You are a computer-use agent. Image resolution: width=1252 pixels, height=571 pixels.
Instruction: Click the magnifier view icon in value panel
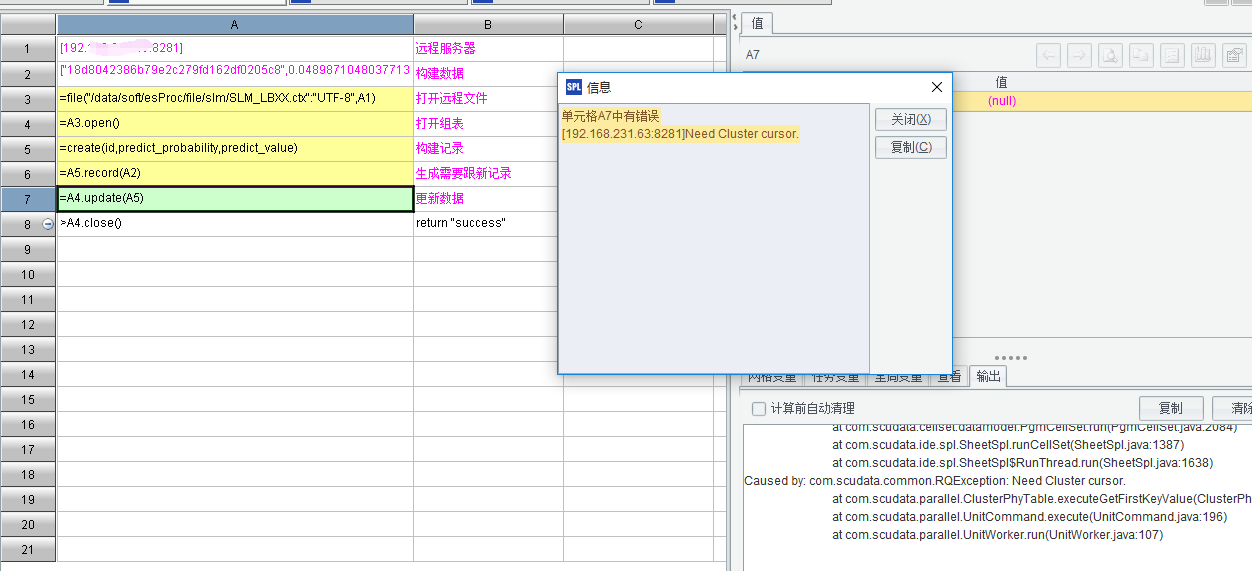tap(1110, 55)
